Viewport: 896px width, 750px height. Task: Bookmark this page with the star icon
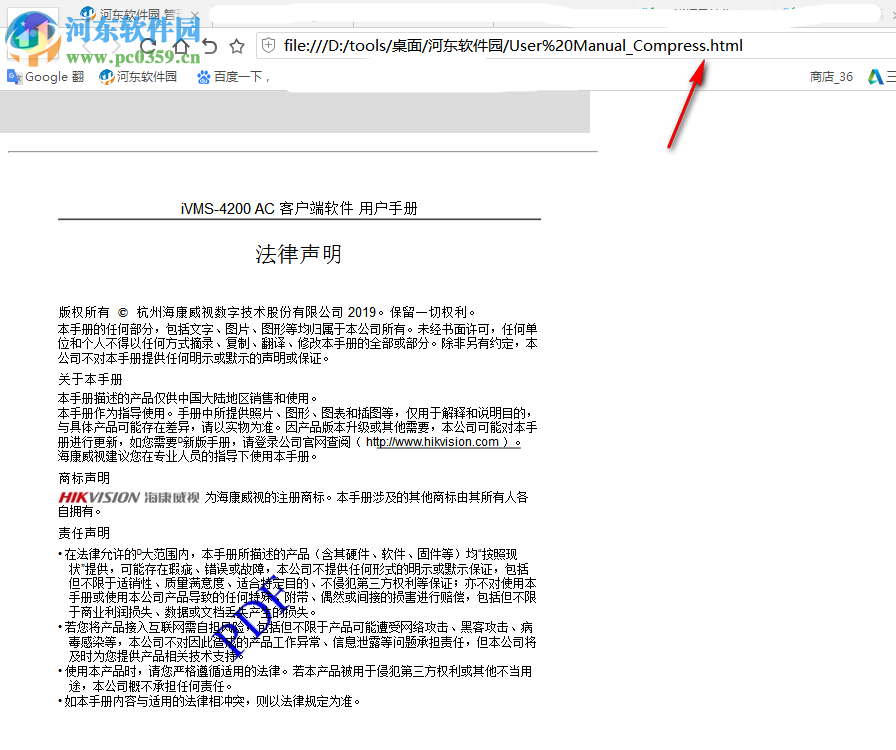coord(237,46)
